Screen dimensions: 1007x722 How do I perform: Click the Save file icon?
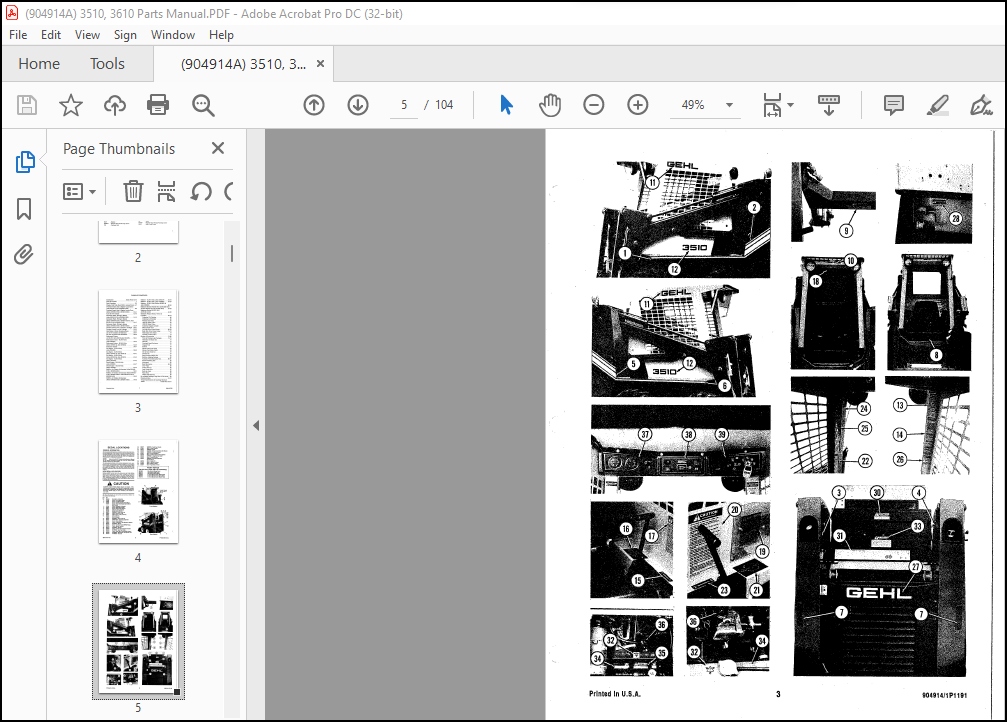[27, 105]
